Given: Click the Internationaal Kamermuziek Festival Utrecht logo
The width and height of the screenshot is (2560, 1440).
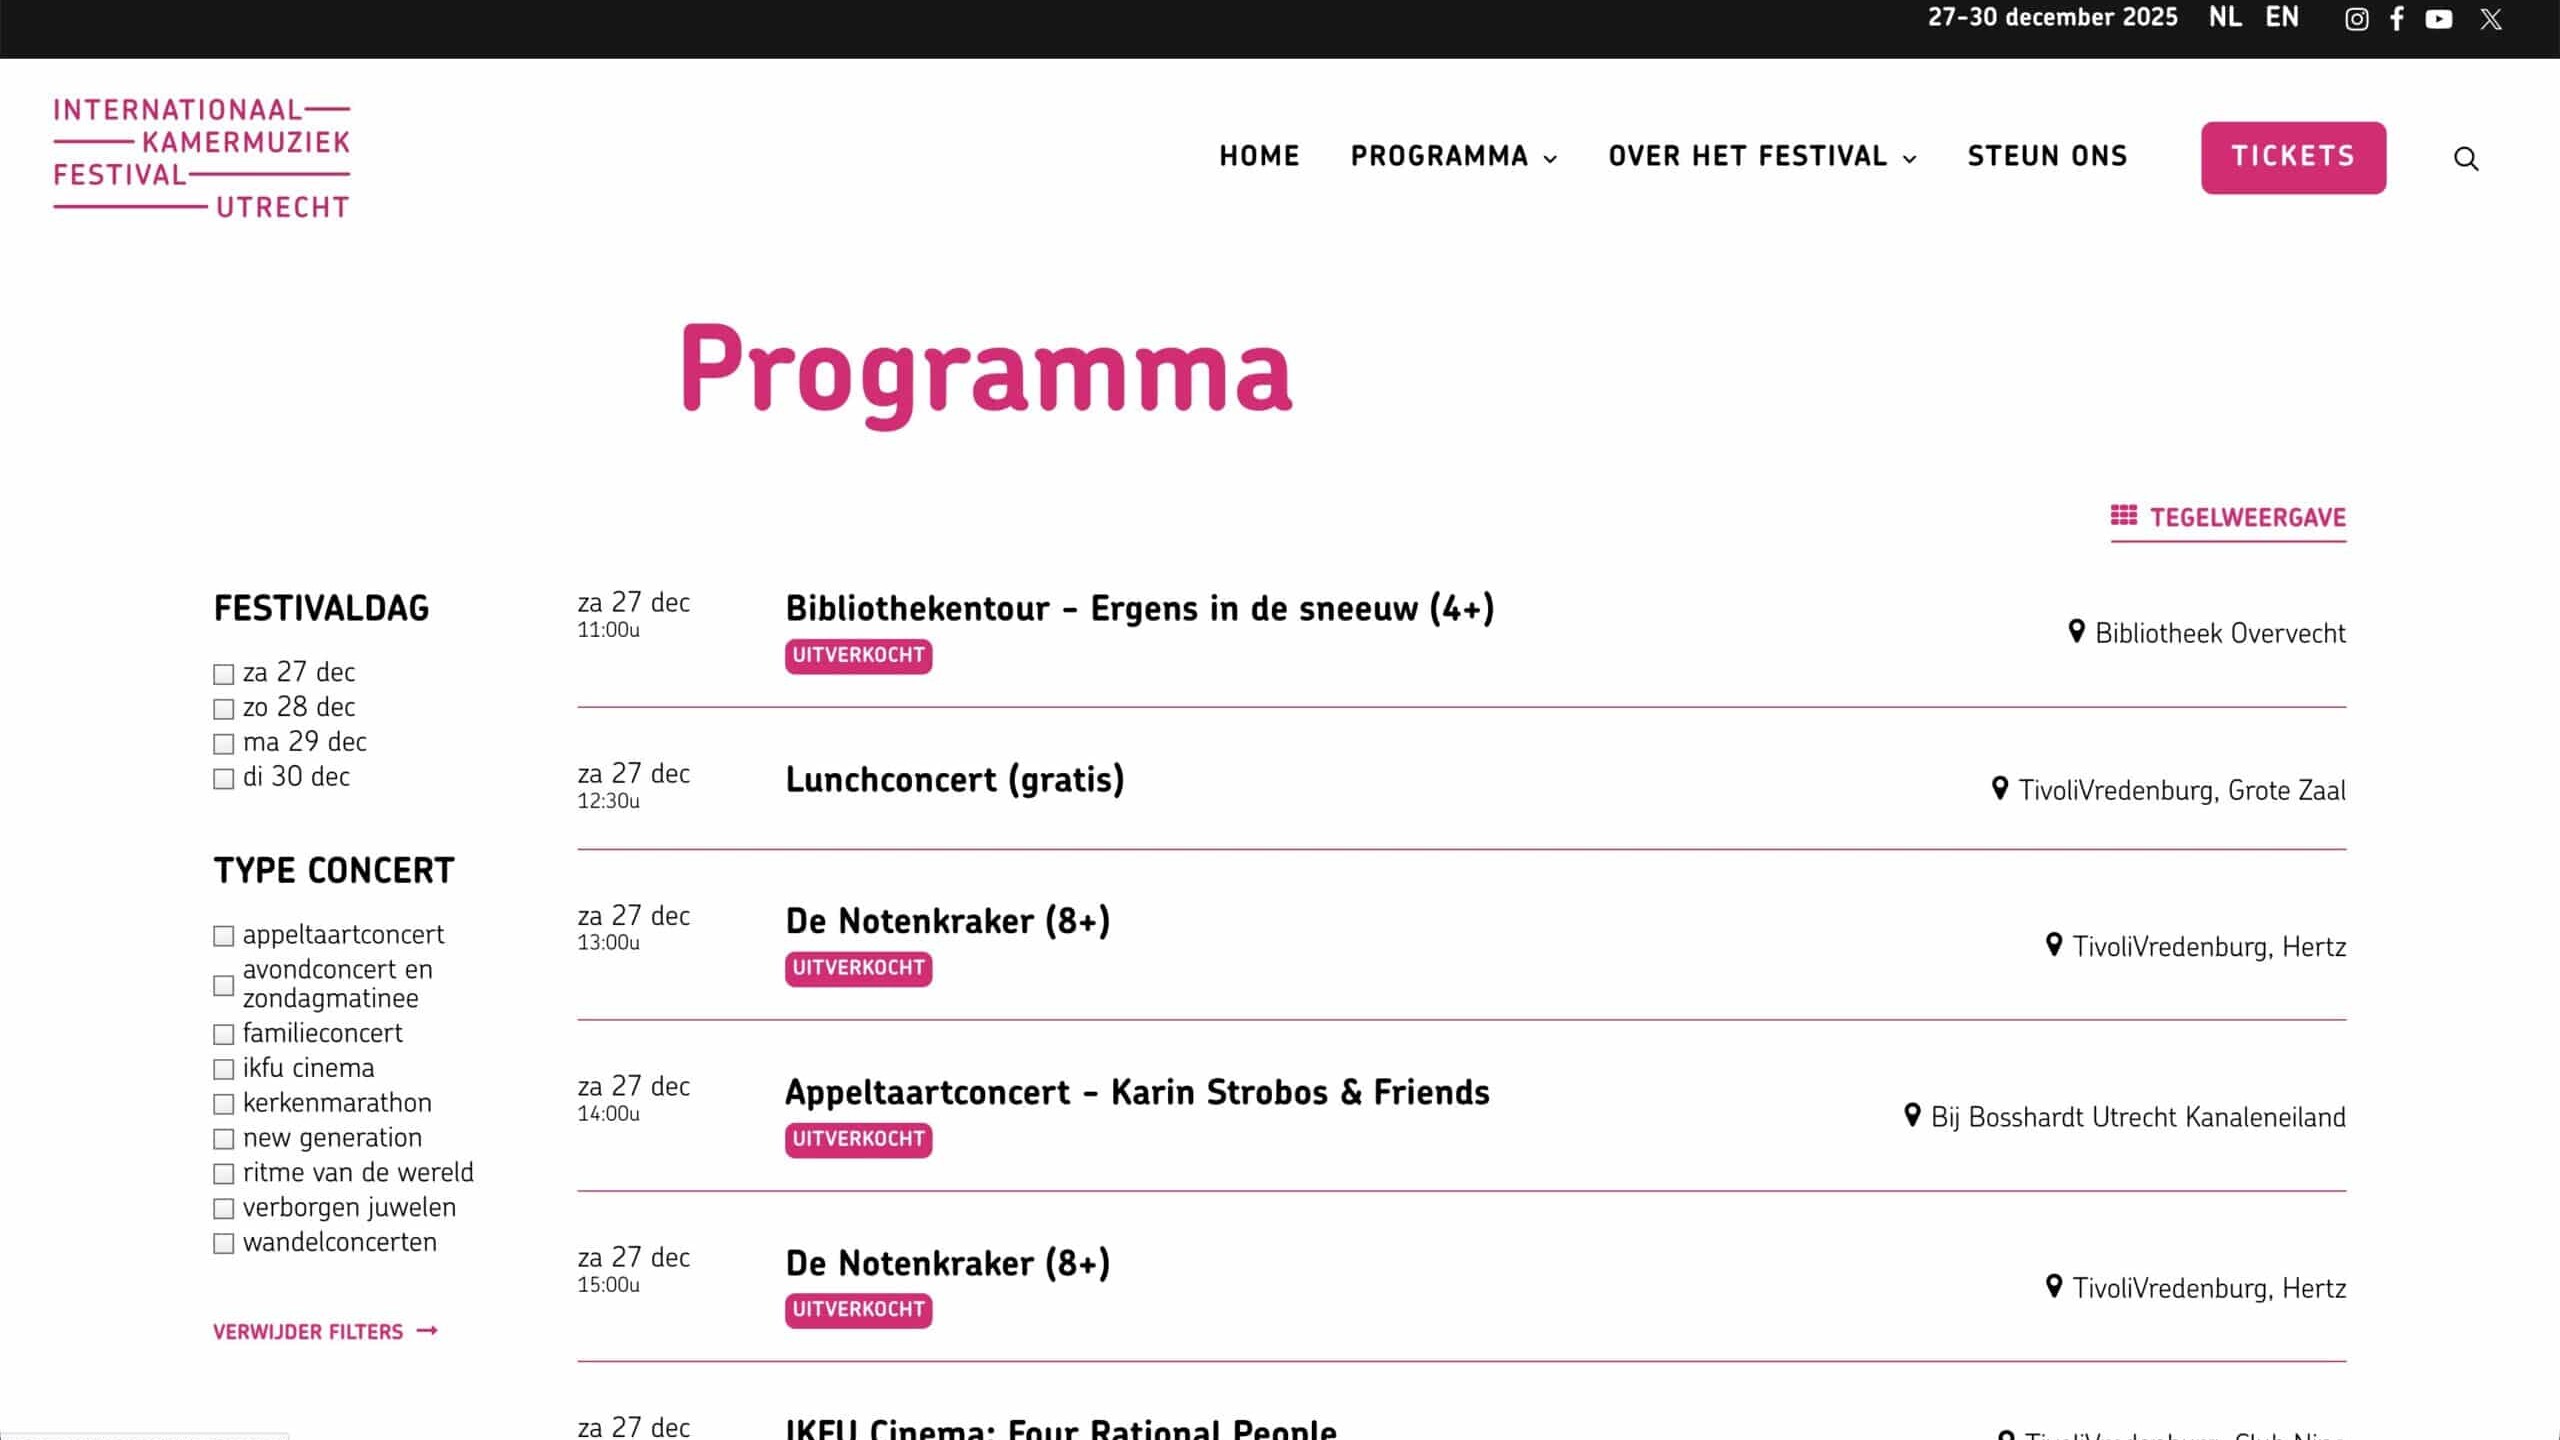Looking at the screenshot, I should click(x=202, y=158).
